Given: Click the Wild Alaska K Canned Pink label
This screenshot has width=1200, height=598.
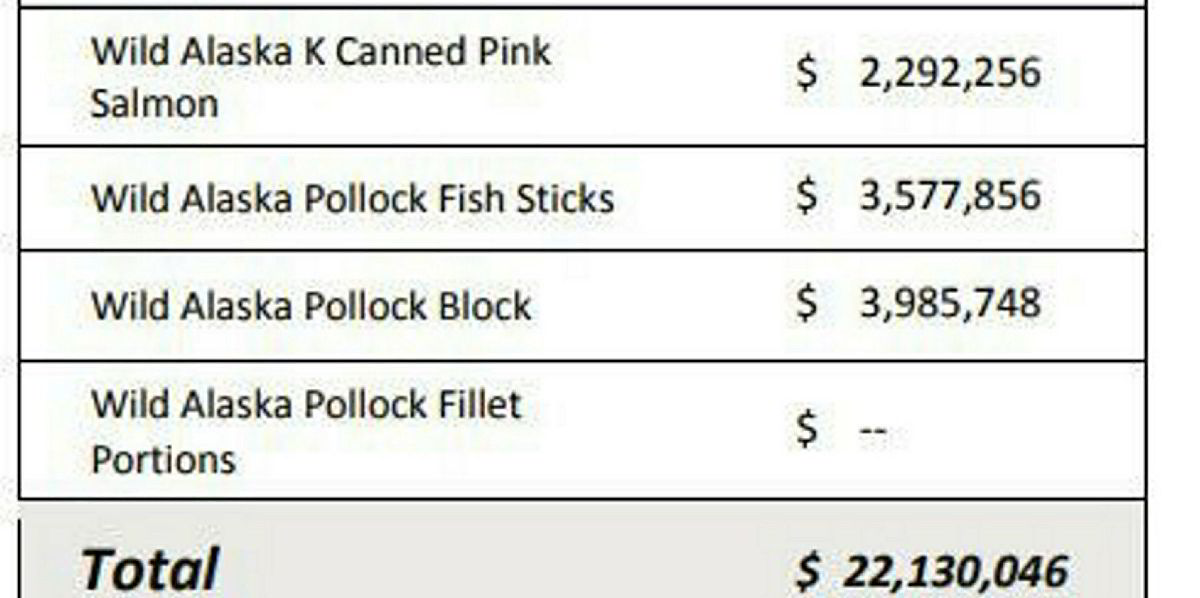Looking at the screenshot, I should 320,52.
